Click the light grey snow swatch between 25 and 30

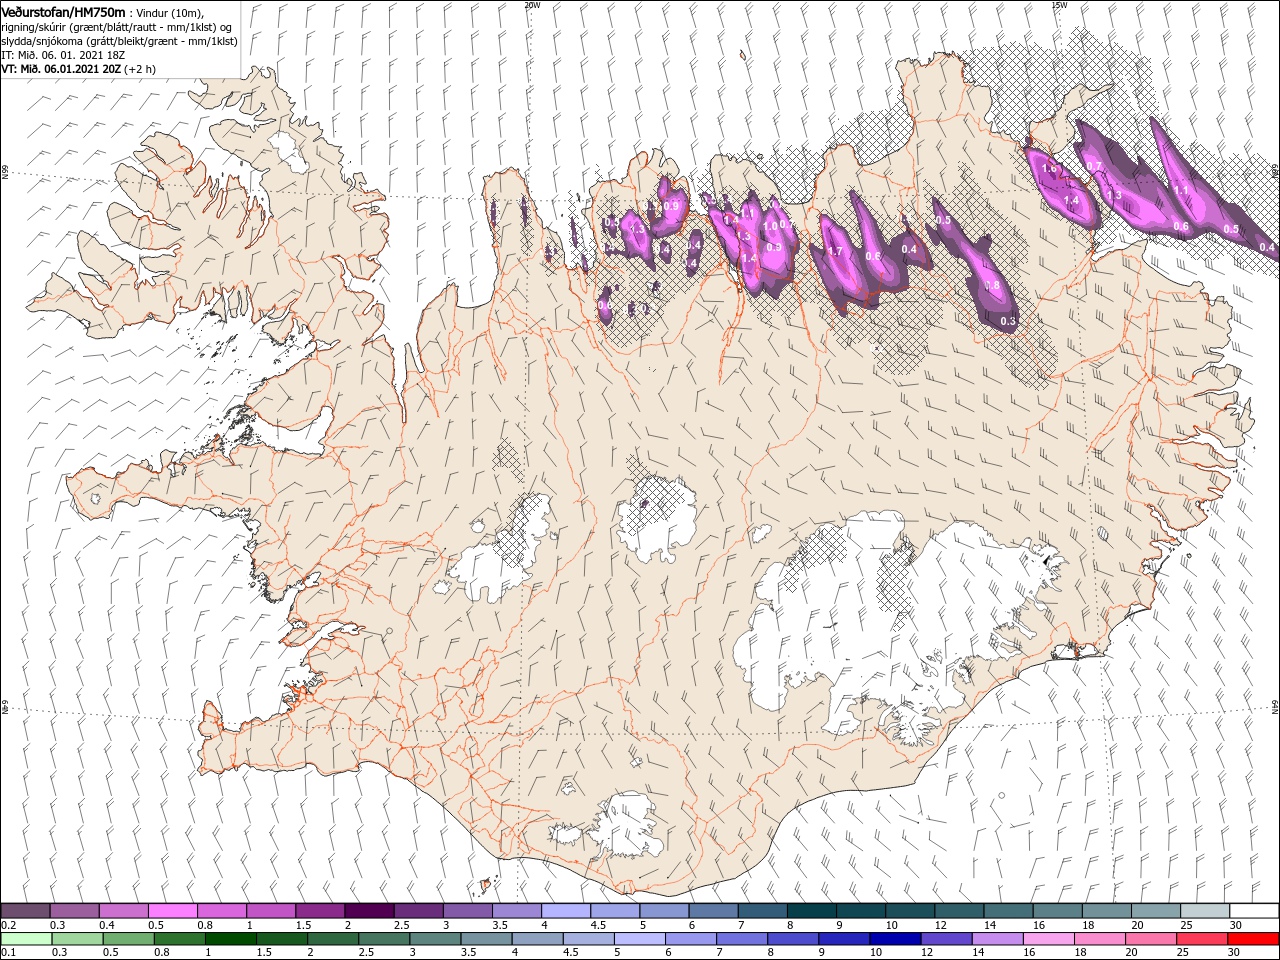[x=1206, y=911]
